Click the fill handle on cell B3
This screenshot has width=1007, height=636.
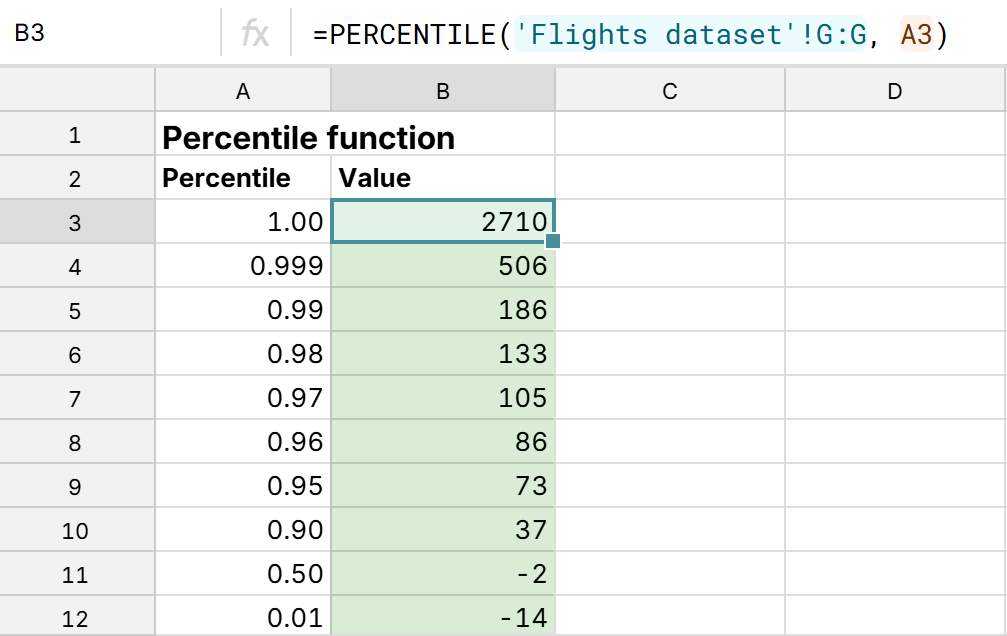tap(551, 242)
